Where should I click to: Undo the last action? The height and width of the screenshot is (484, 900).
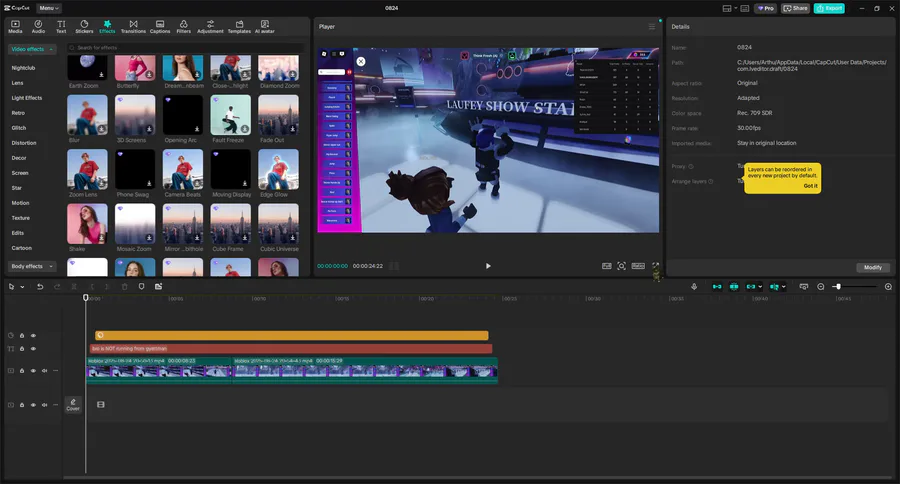click(x=40, y=286)
